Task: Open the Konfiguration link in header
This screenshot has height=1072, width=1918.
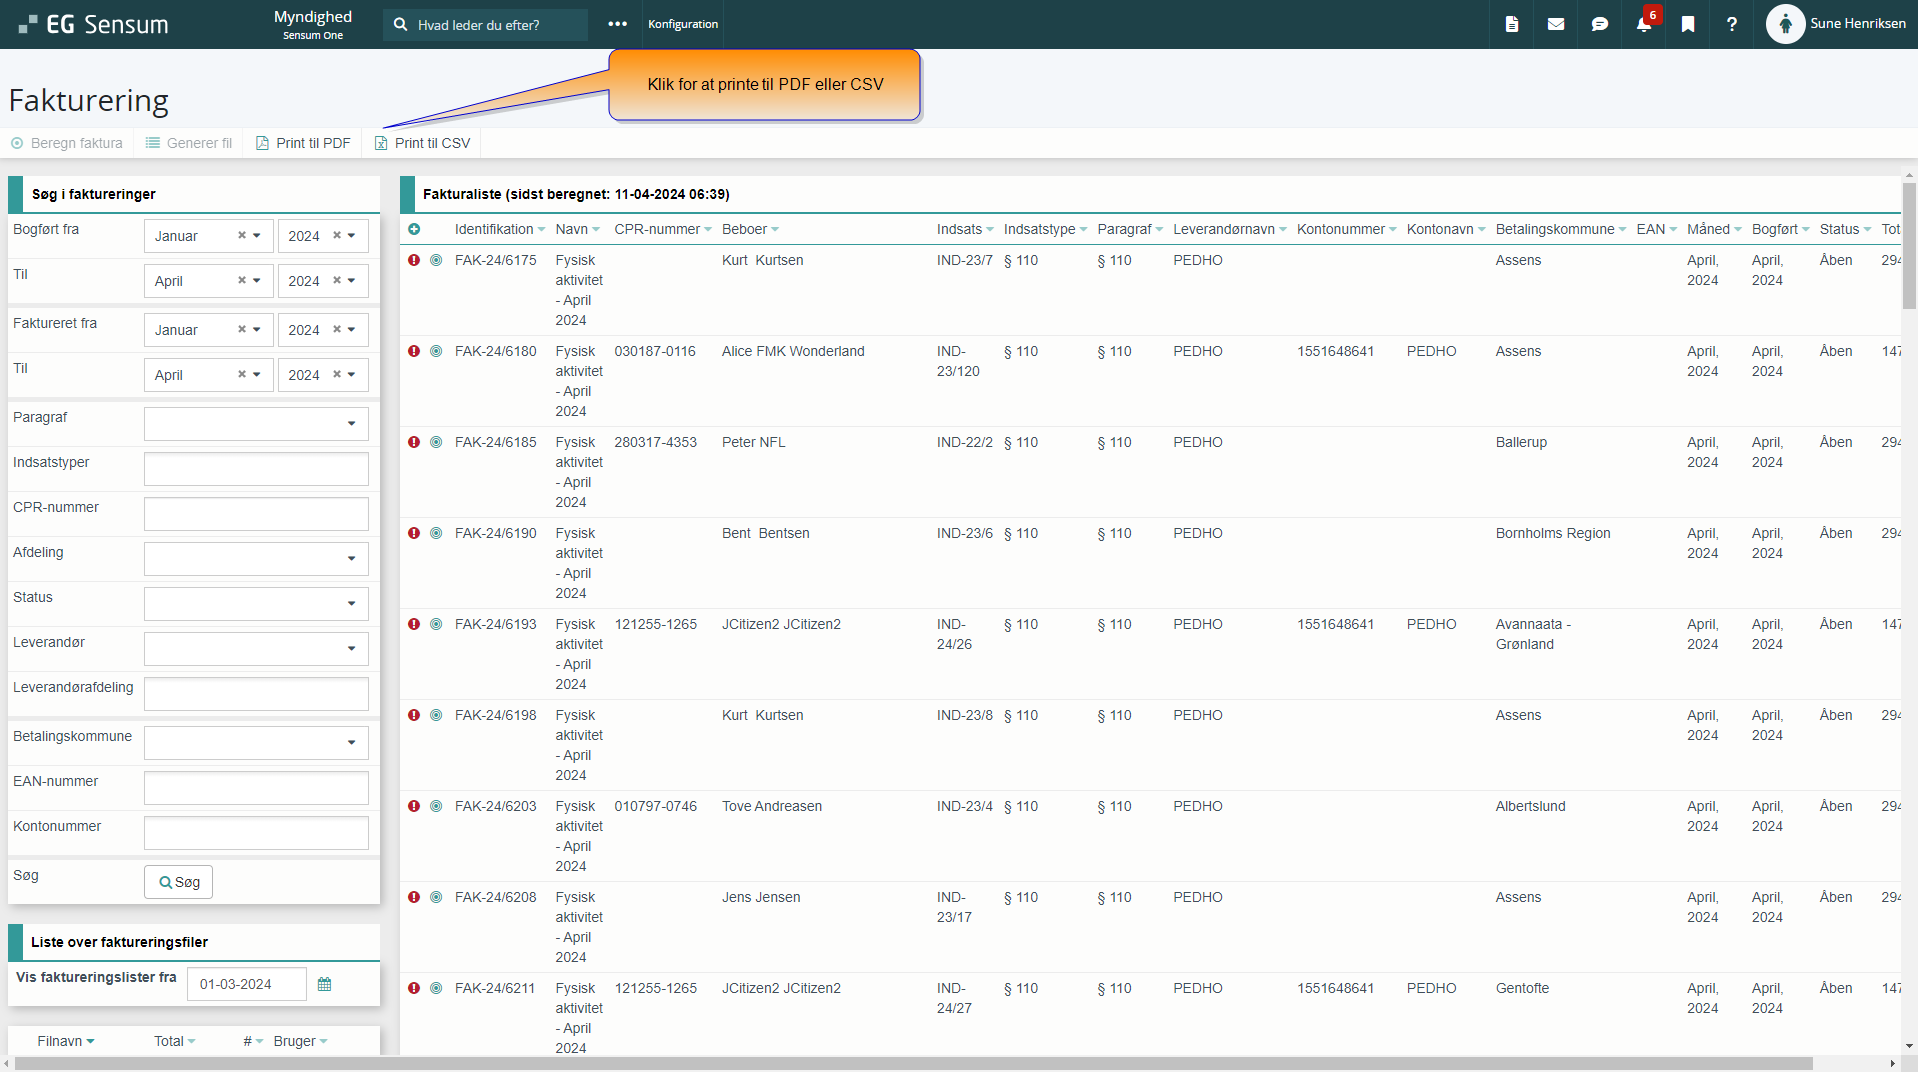Action: 682,24
